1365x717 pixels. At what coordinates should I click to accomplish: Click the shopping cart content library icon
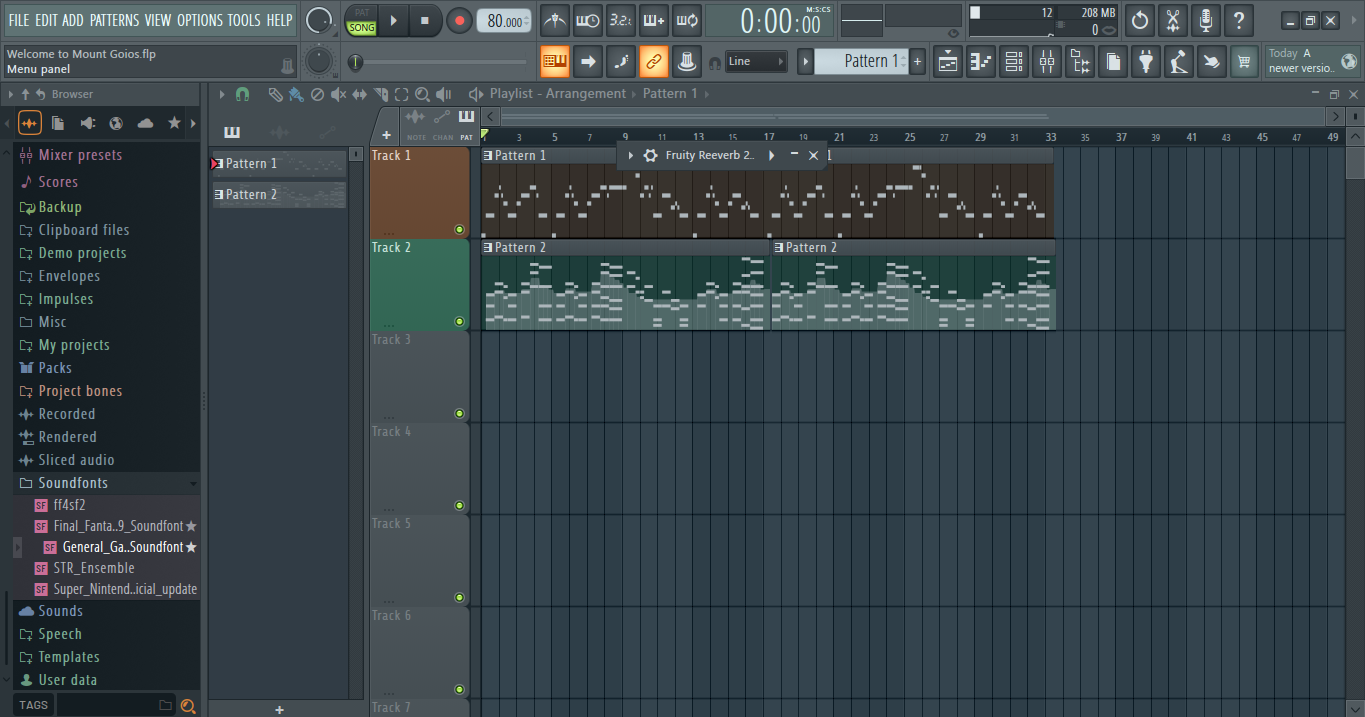click(x=1245, y=61)
